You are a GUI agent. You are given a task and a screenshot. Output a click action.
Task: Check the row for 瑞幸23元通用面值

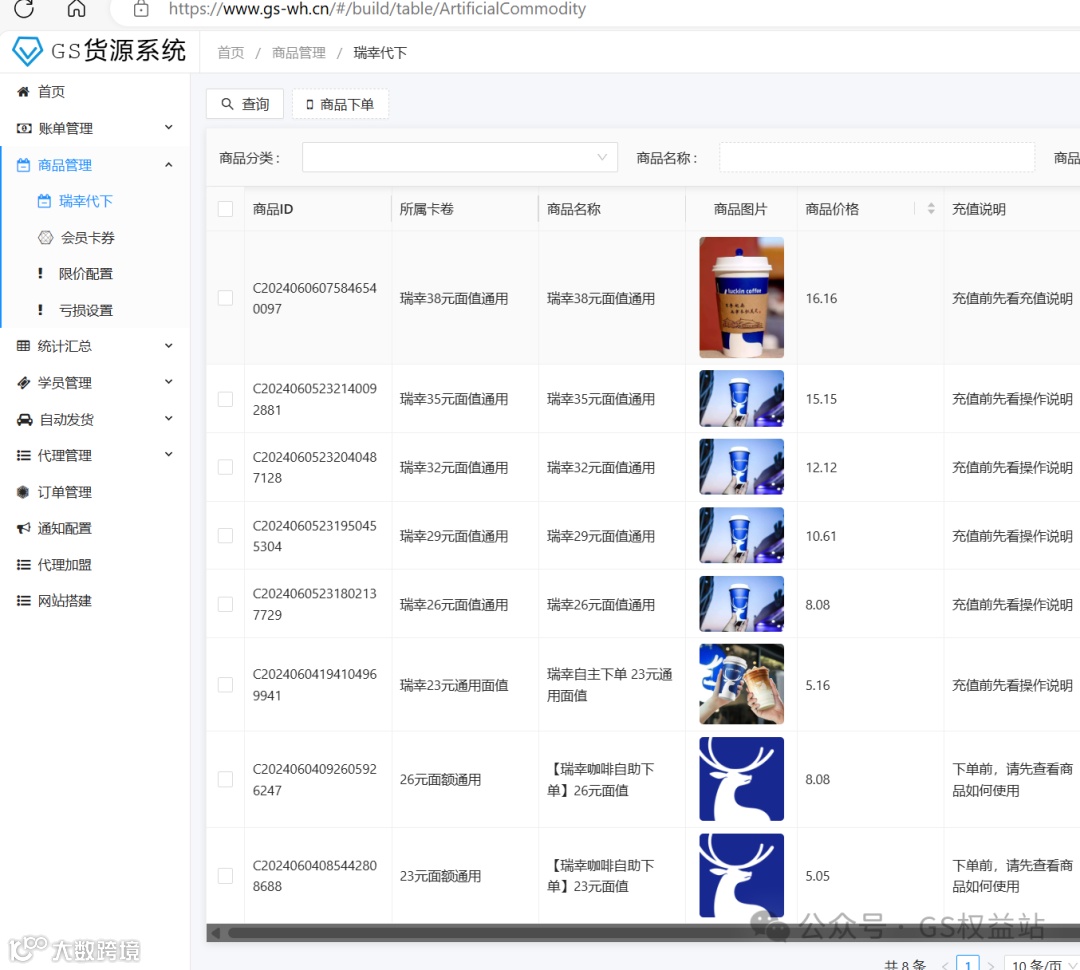[x=225, y=685]
